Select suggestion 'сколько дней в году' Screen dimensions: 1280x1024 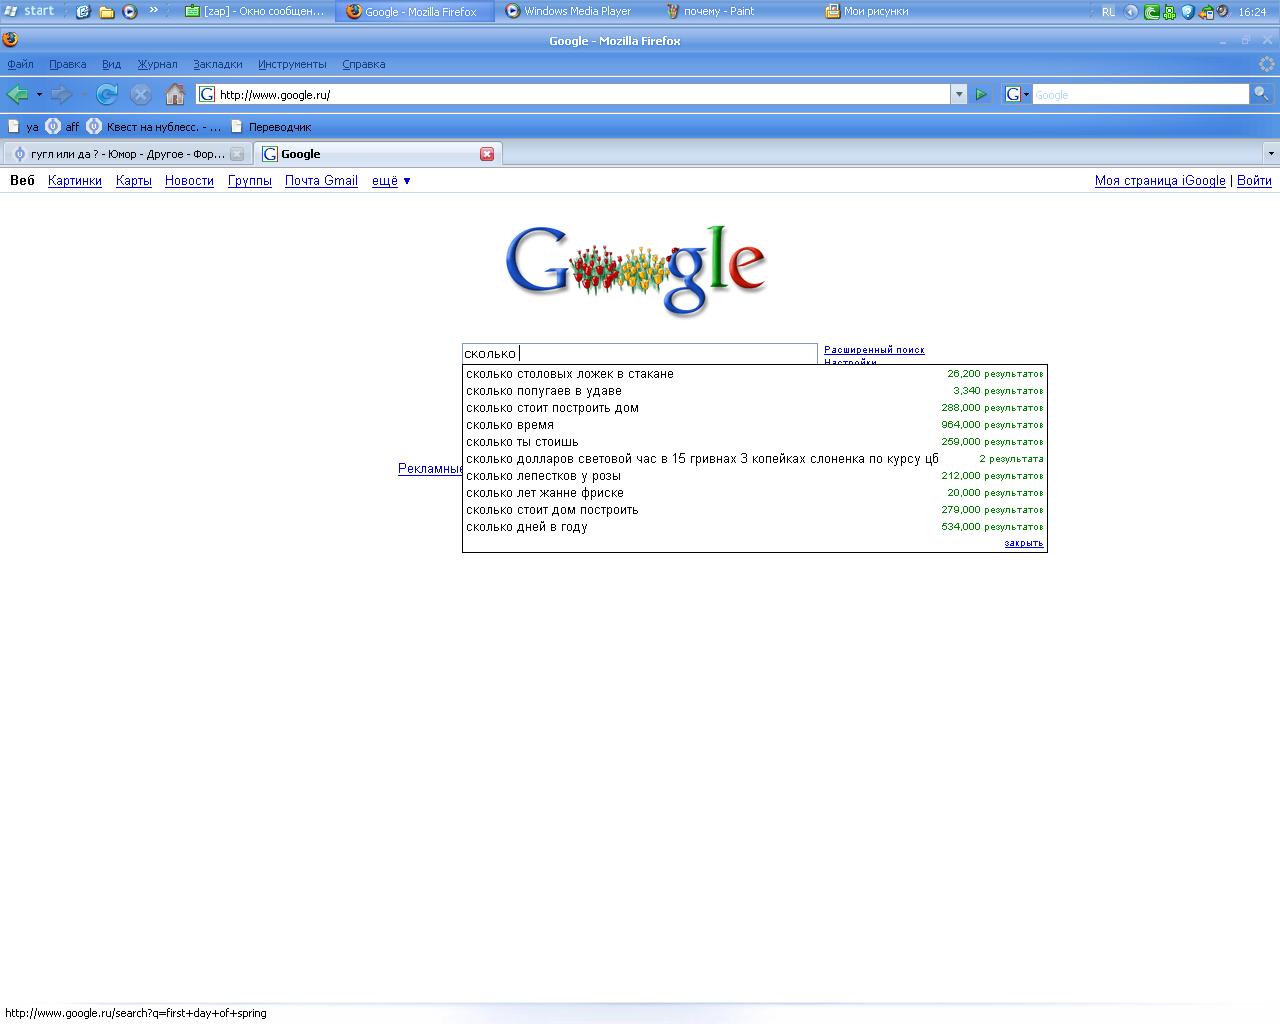[x=755, y=527]
